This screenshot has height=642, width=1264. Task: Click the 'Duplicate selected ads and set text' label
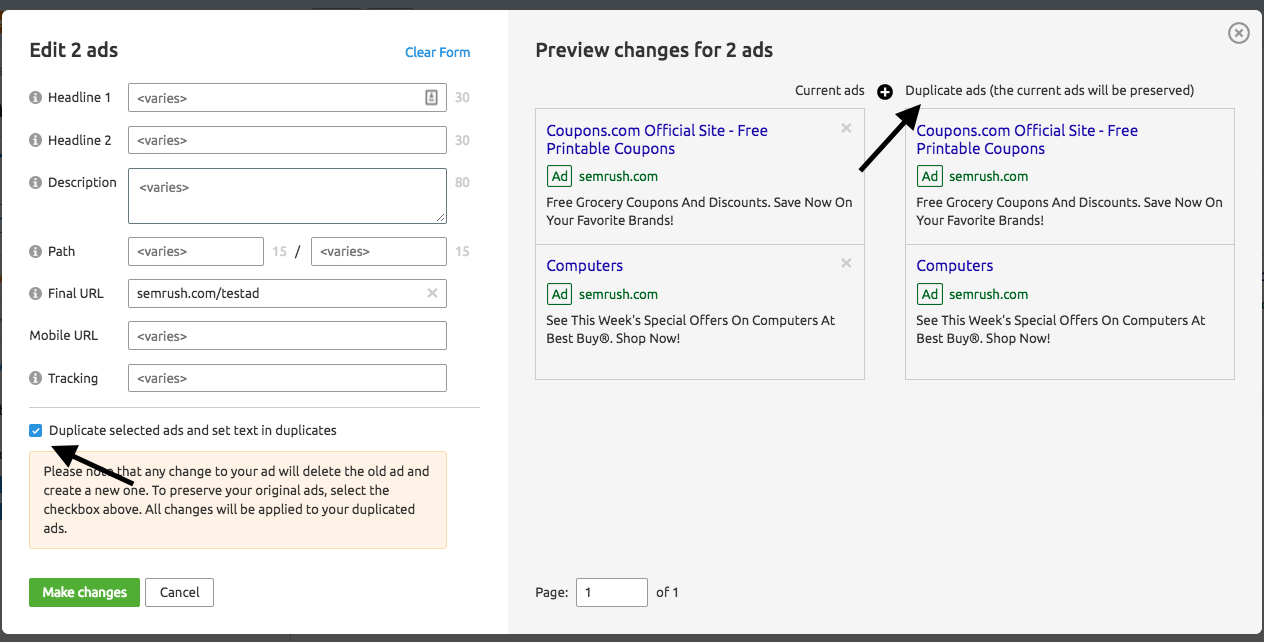pos(193,431)
